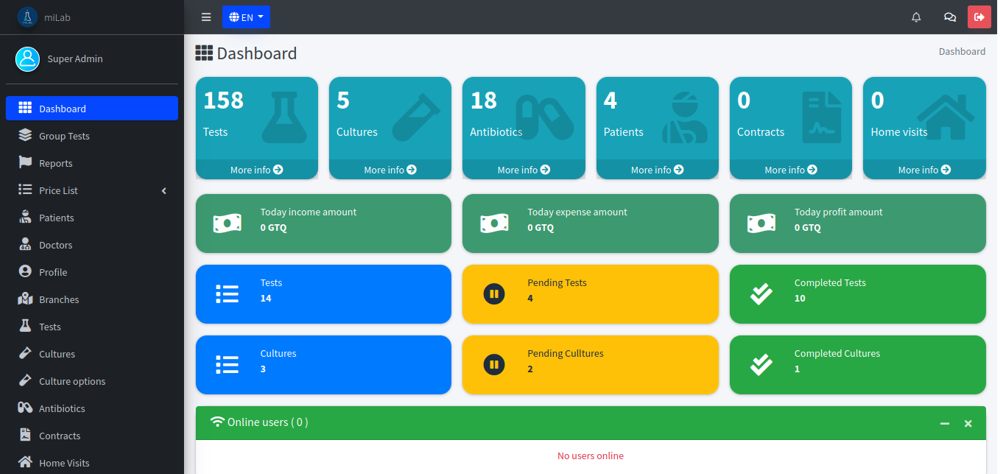The width and height of the screenshot is (1000, 474).
Task: Click More info on Antibiotics card
Action: coord(523,170)
